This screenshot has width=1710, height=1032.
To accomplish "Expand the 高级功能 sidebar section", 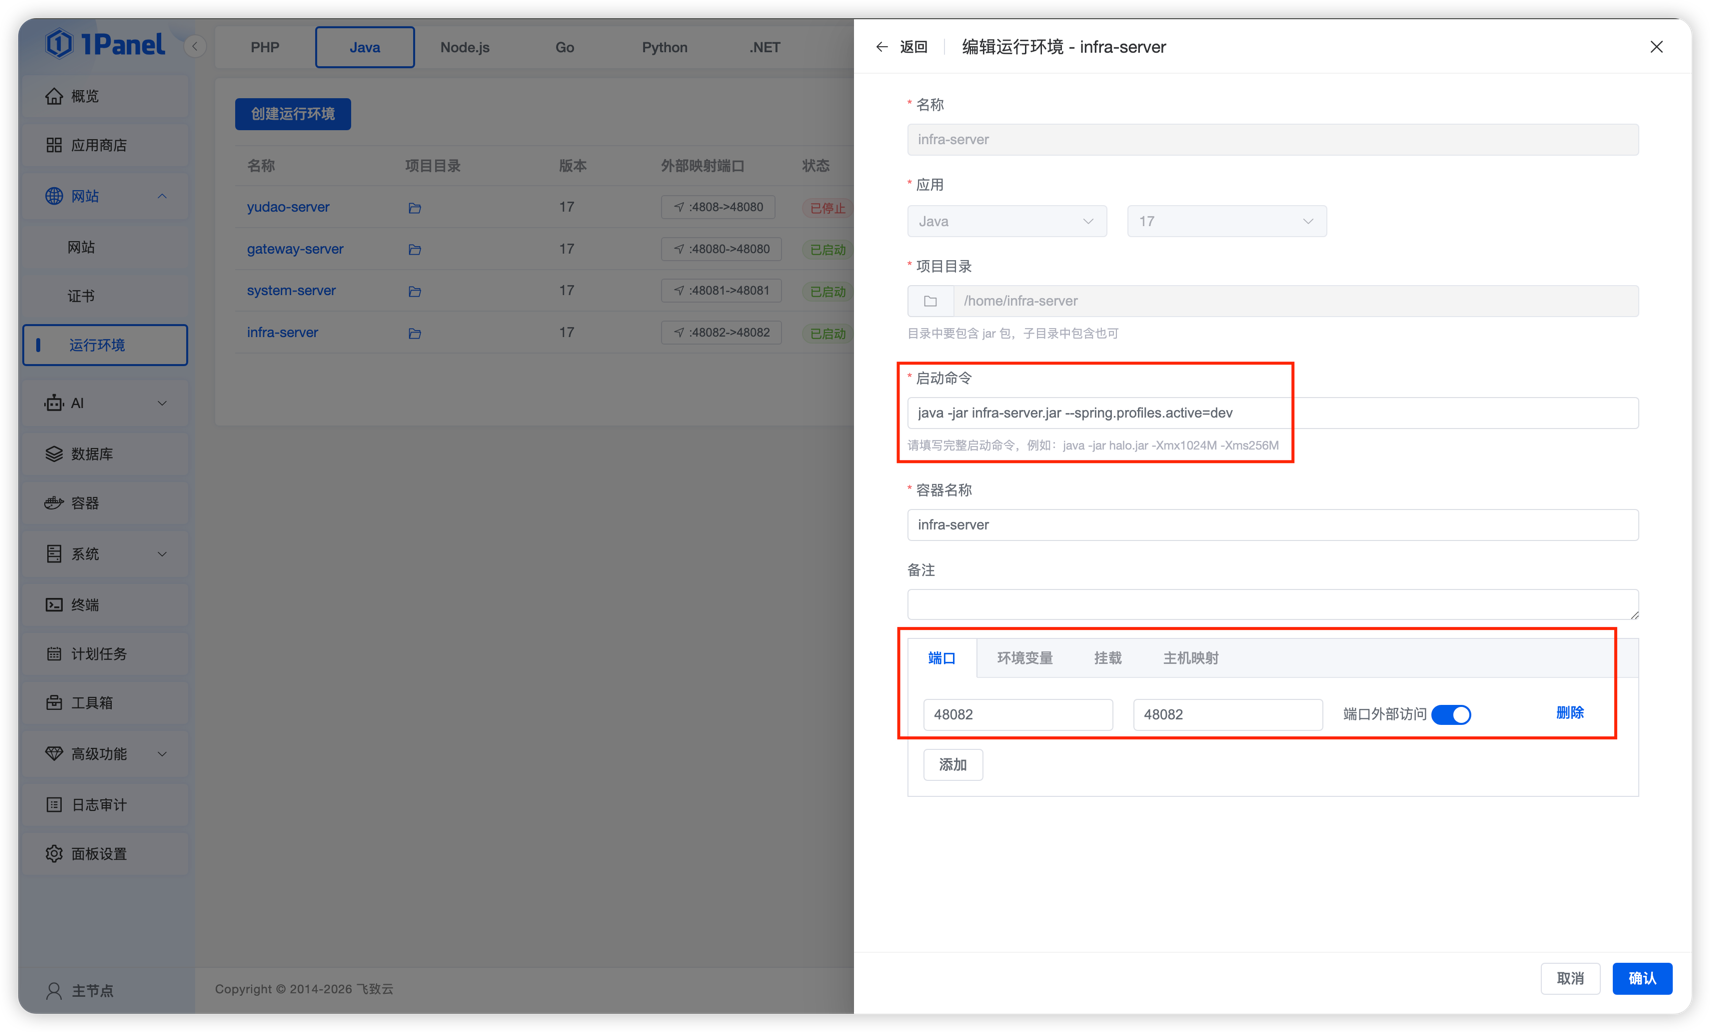I will tap(105, 754).
